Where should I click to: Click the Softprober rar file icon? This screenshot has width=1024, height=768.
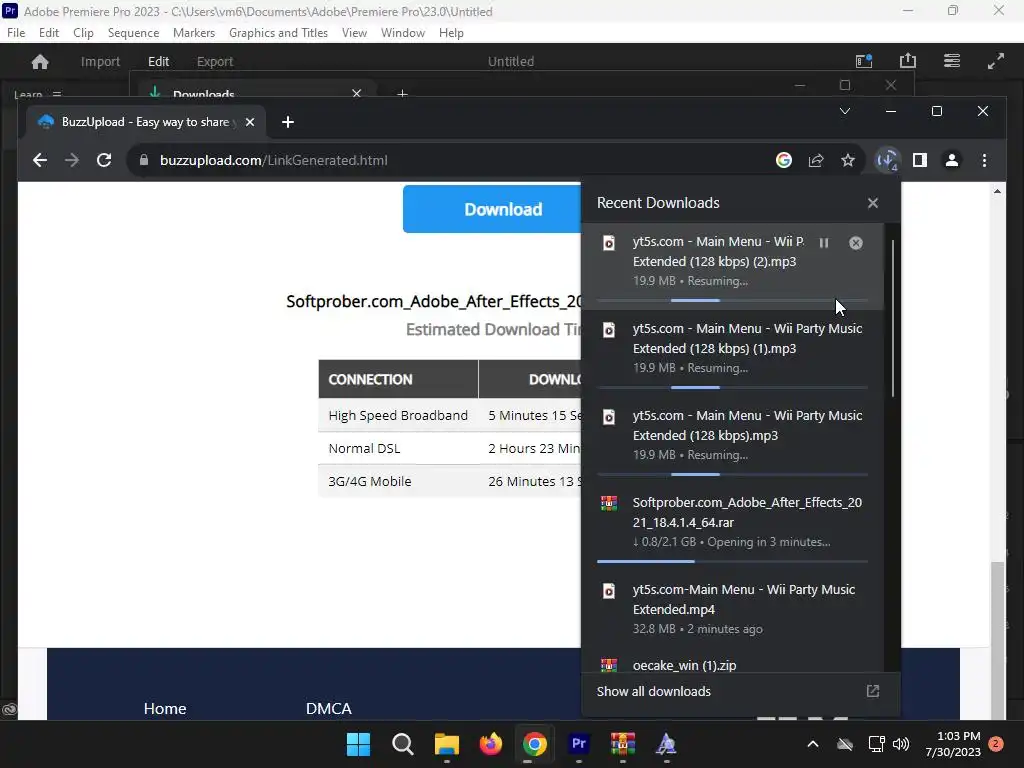[x=609, y=504]
